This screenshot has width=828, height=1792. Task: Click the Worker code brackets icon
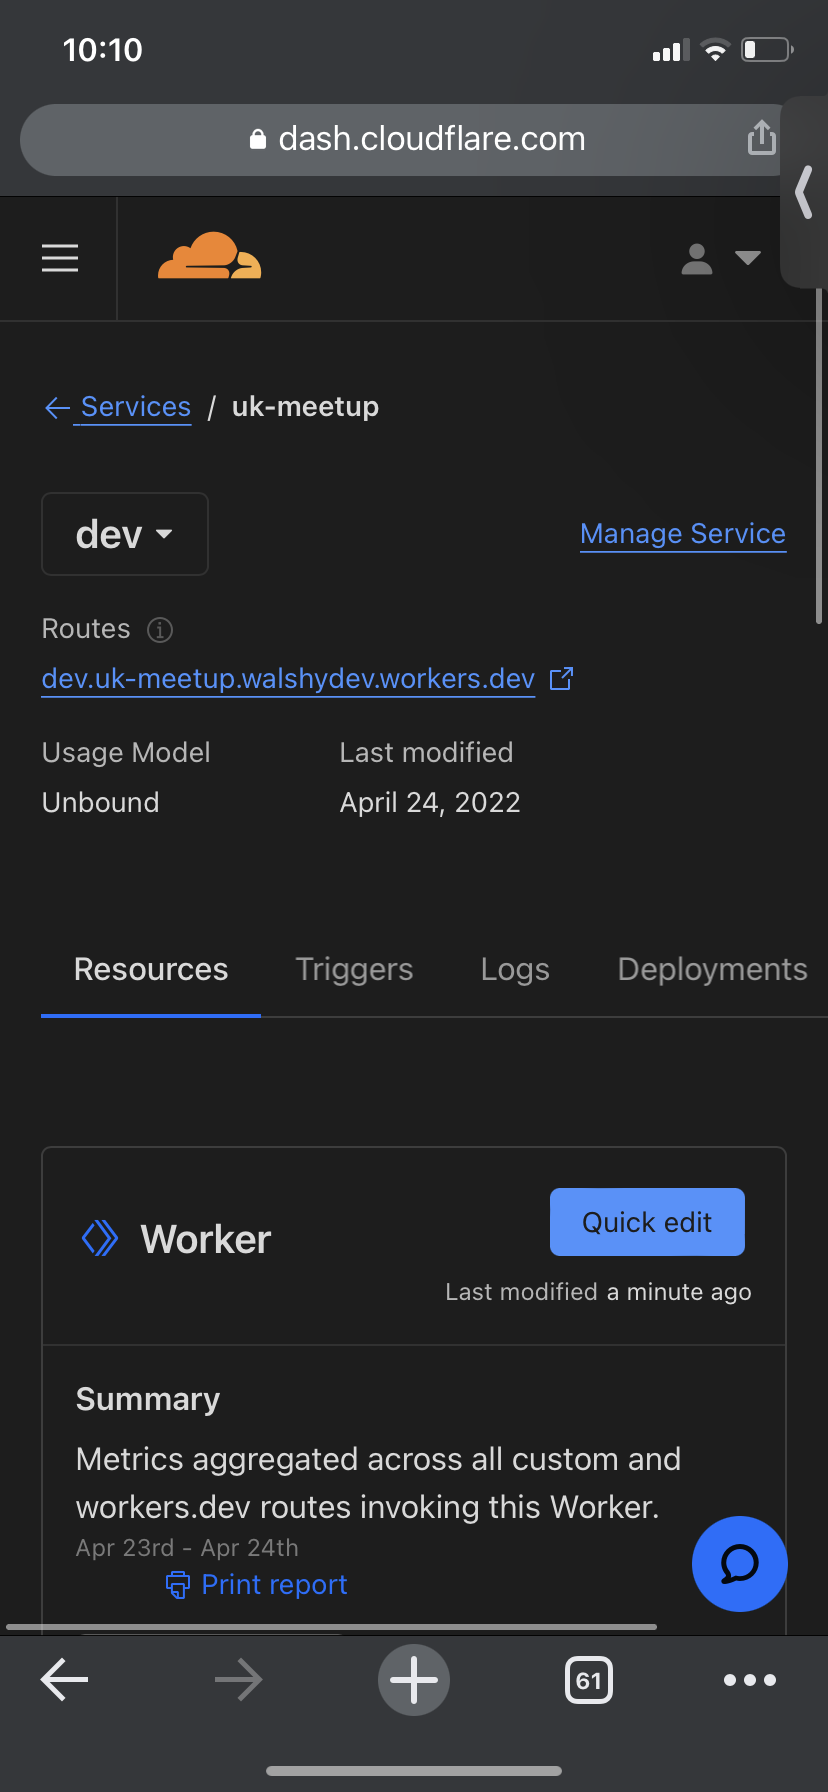99,1238
